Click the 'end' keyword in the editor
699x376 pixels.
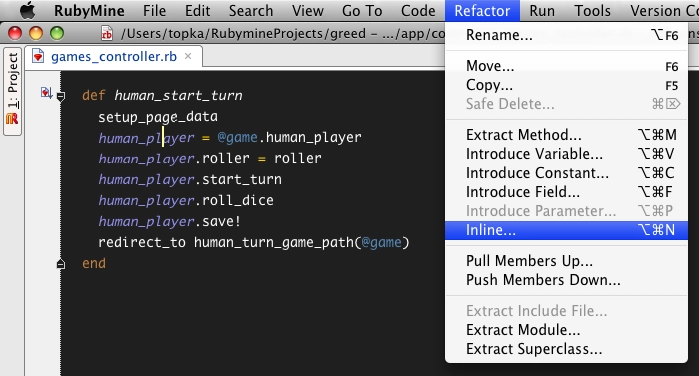94,263
